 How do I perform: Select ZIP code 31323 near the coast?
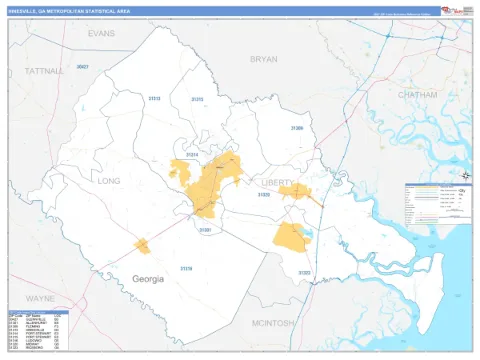[304, 273]
